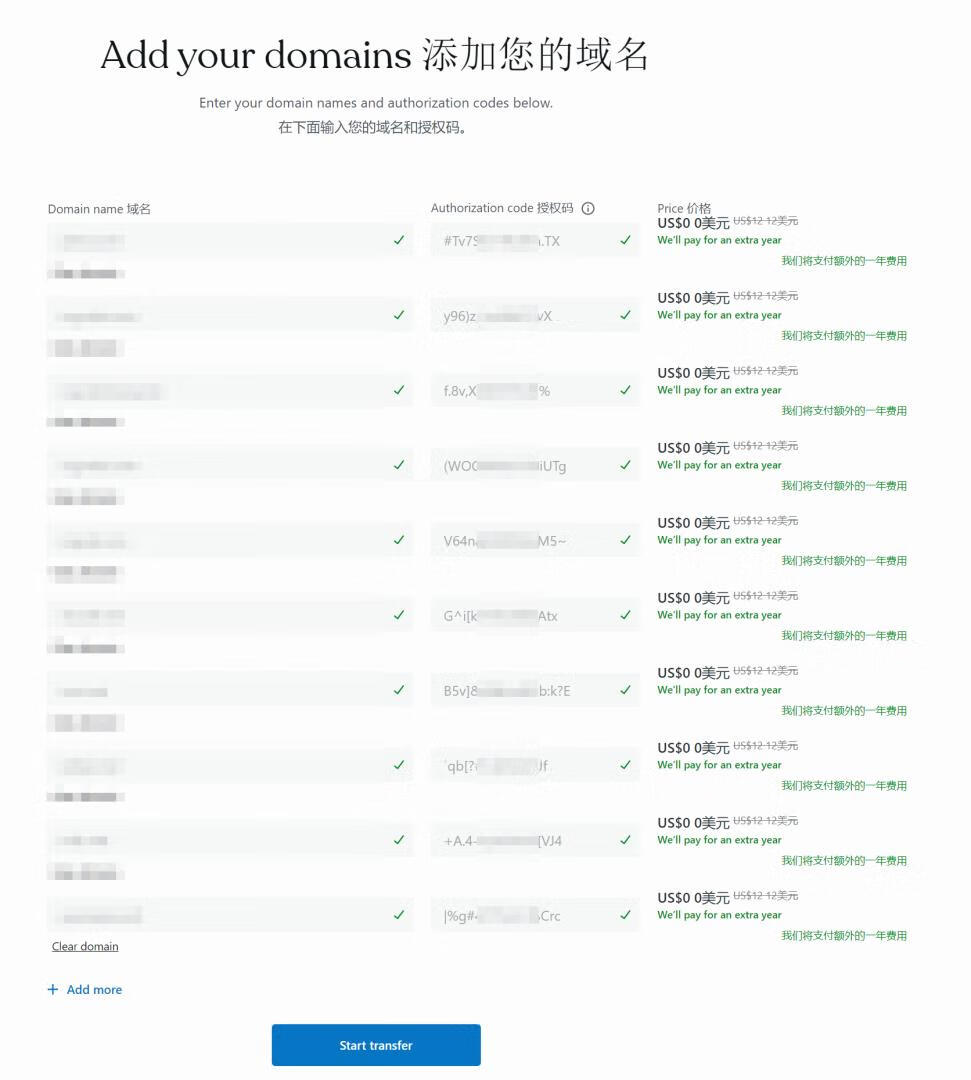Click the authorization code info icon
Image resolution: width=971 pixels, height=1080 pixels.
point(588,208)
